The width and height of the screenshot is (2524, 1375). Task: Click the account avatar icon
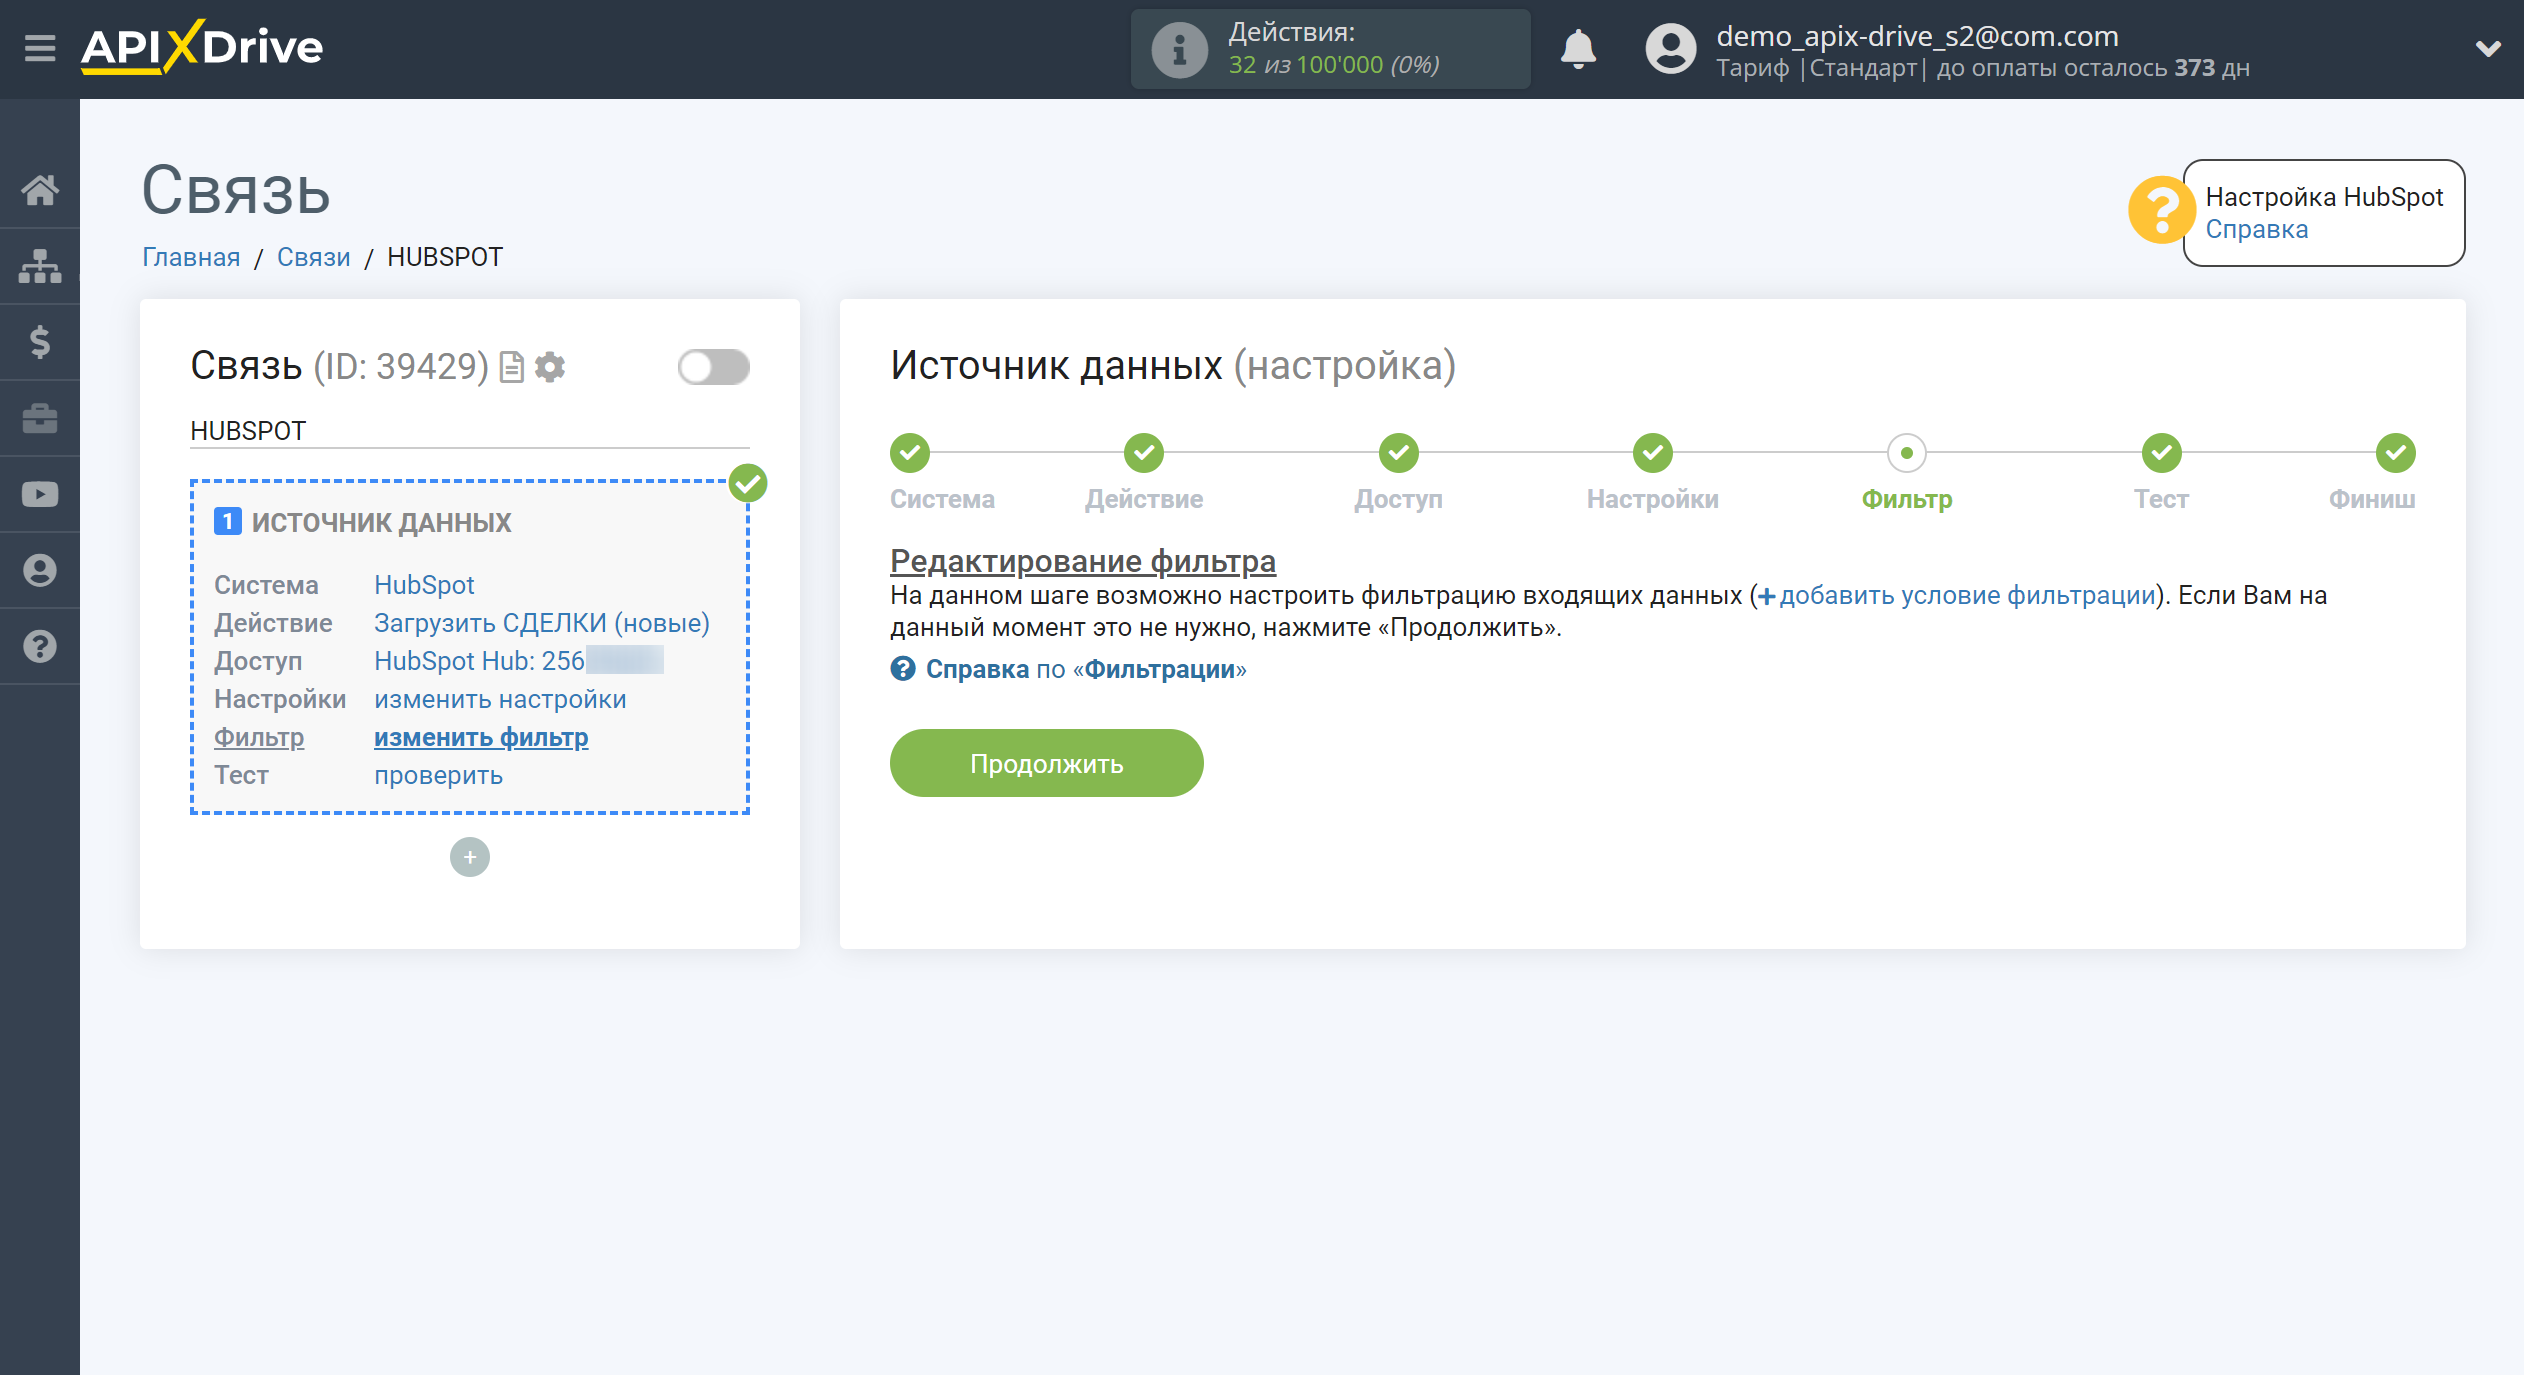[1671, 49]
